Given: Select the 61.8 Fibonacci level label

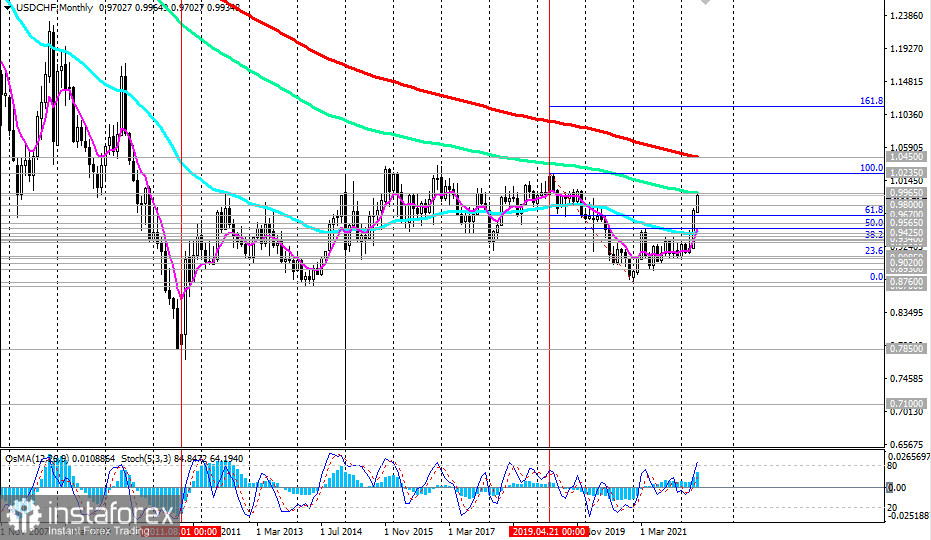Looking at the screenshot, I should pos(873,209).
